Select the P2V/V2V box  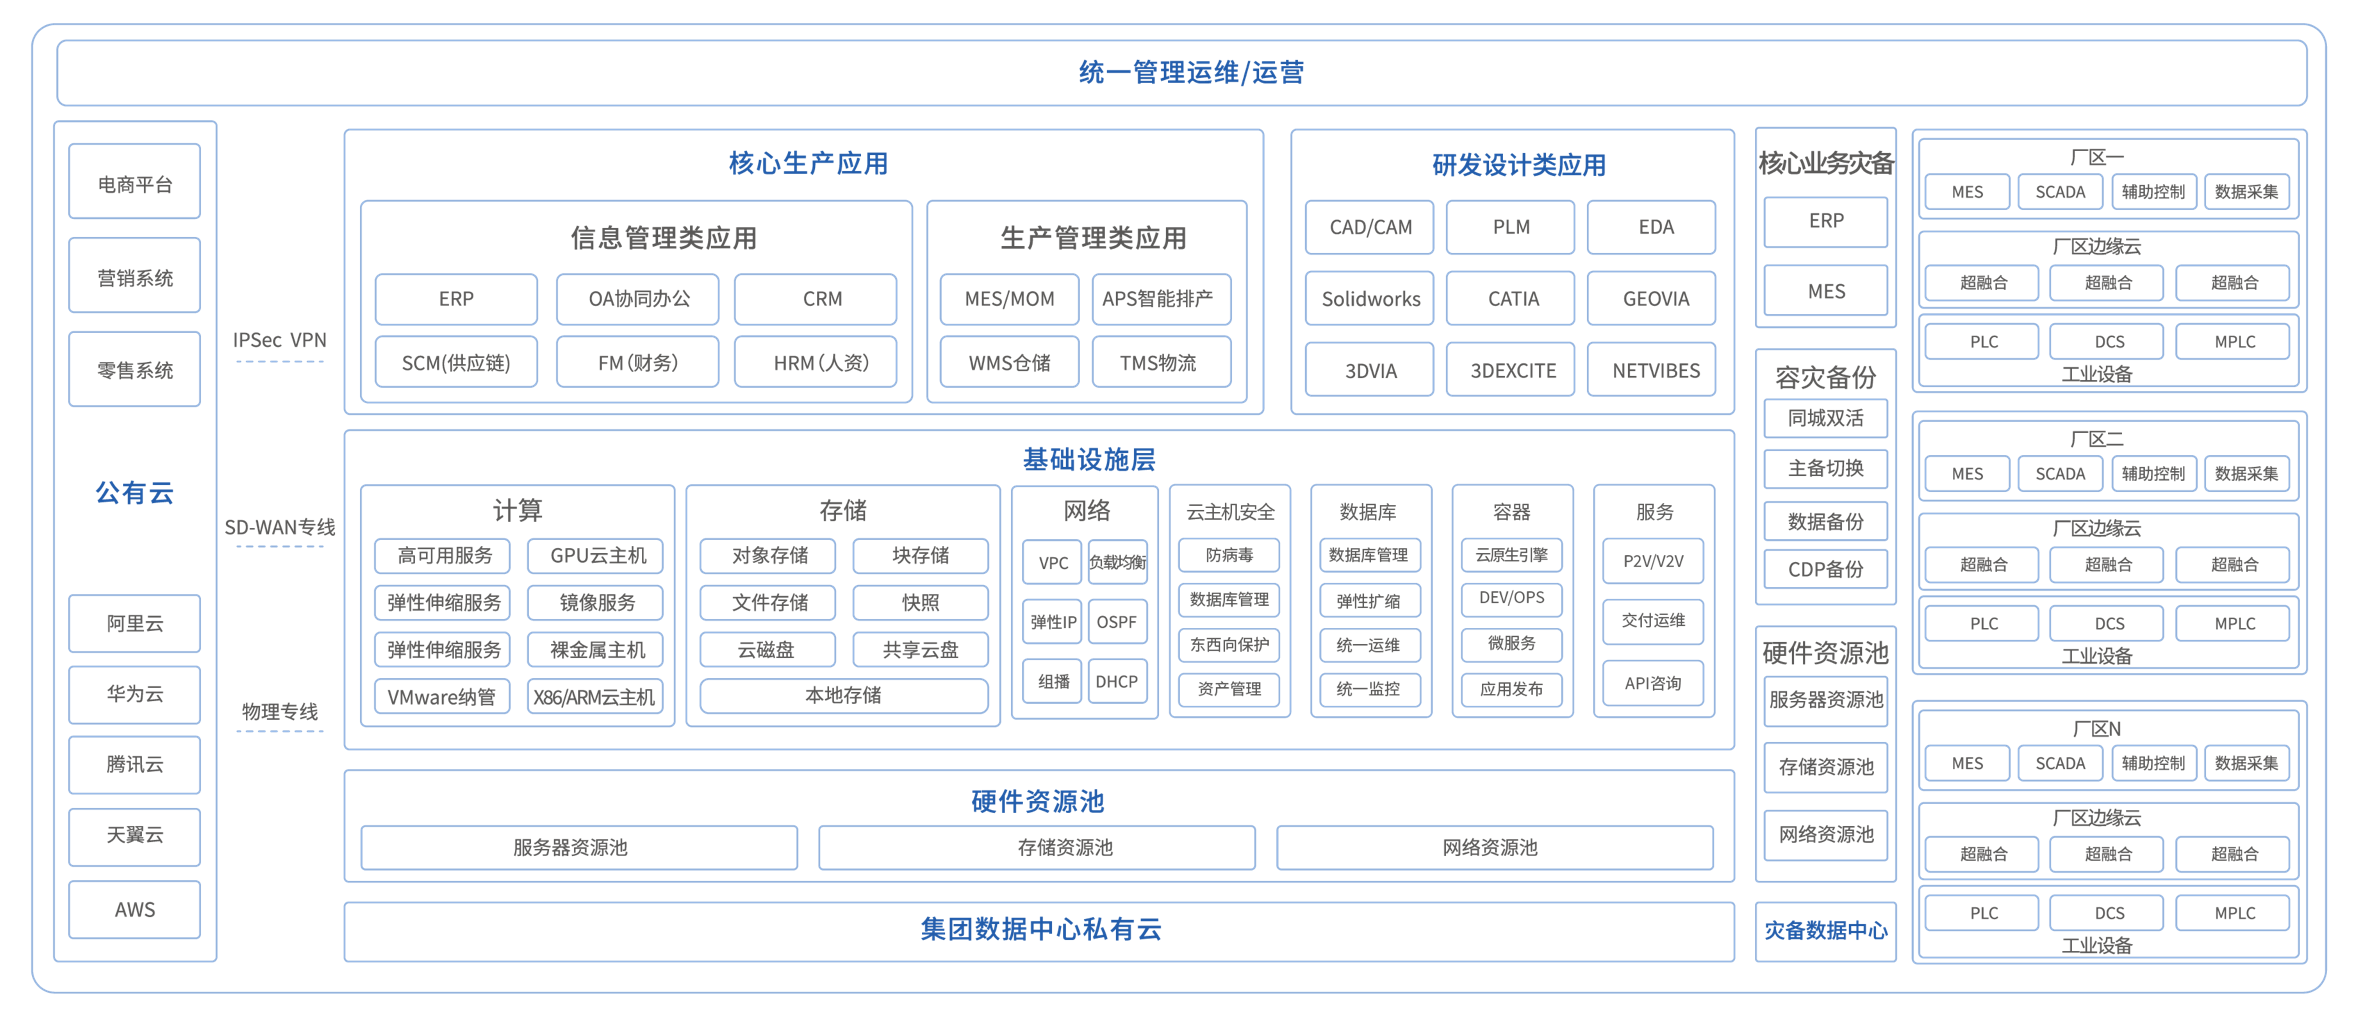coord(1653,561)
